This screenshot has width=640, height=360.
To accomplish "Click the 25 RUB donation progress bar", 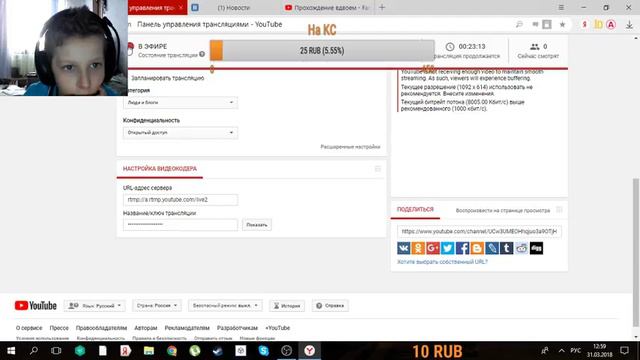I will (322, 51).
